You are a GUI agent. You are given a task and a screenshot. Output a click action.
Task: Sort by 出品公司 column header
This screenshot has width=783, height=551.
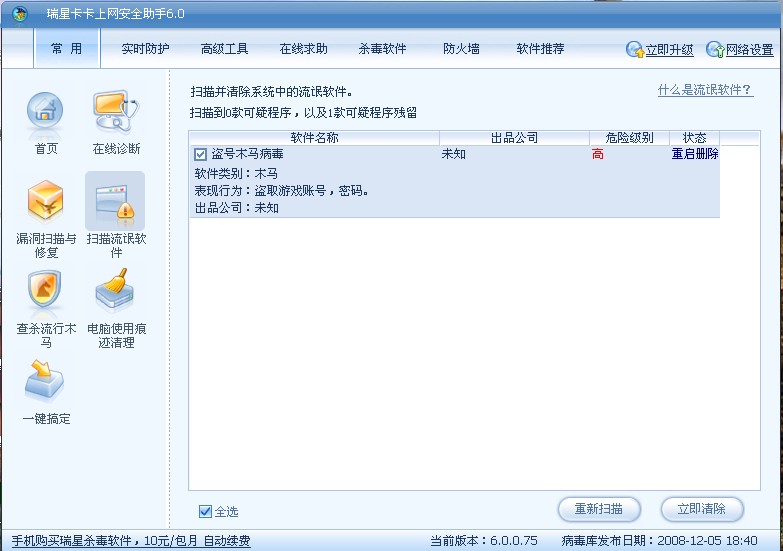[x=514, y=138]
